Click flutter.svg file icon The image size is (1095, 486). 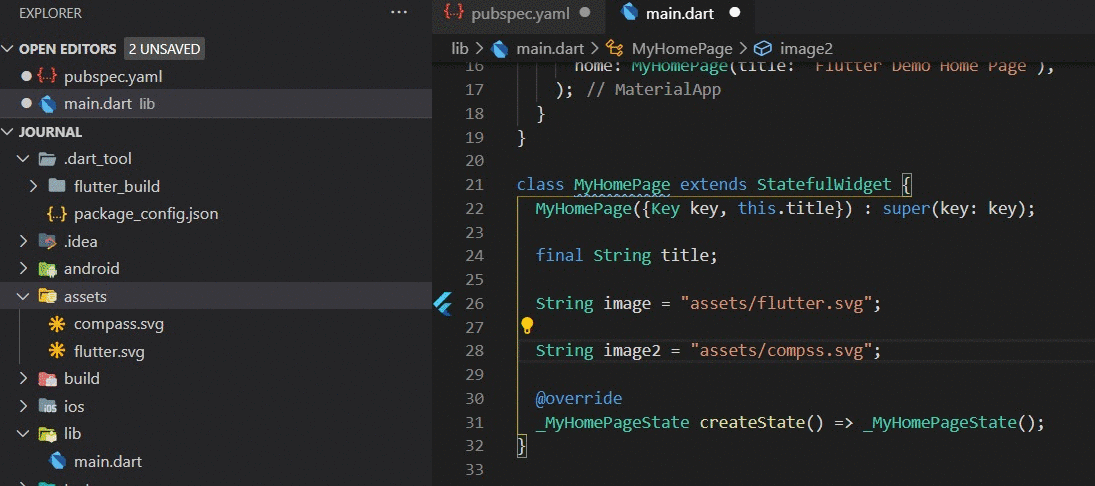(x=56, y=351)
